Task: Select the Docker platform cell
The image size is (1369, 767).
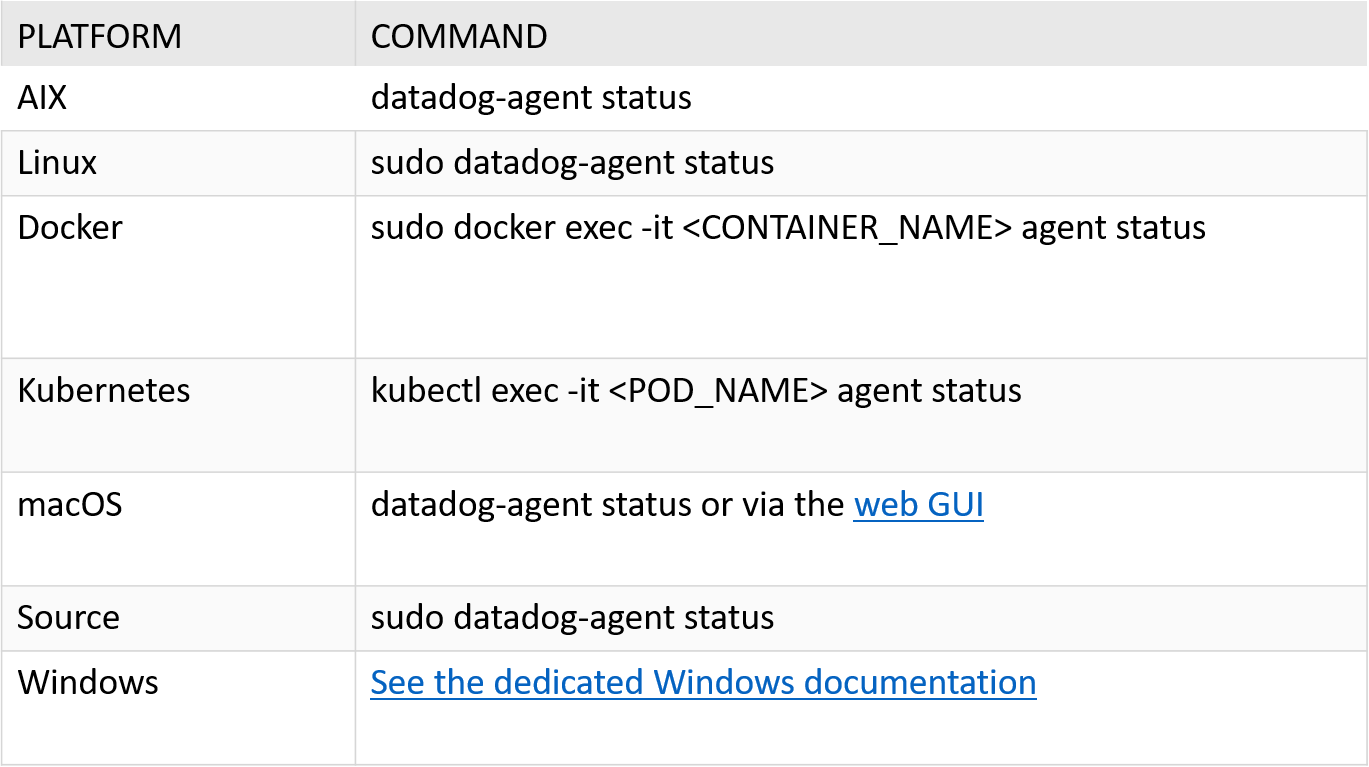Action: click(70, 228)
